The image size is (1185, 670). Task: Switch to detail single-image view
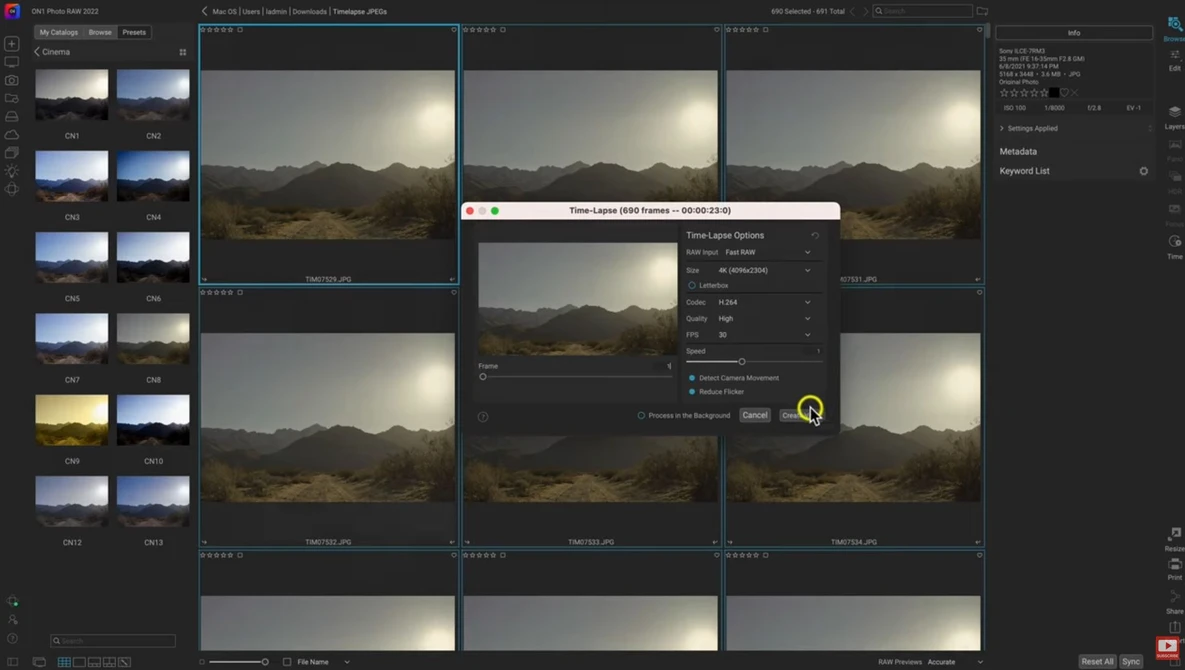79,662
